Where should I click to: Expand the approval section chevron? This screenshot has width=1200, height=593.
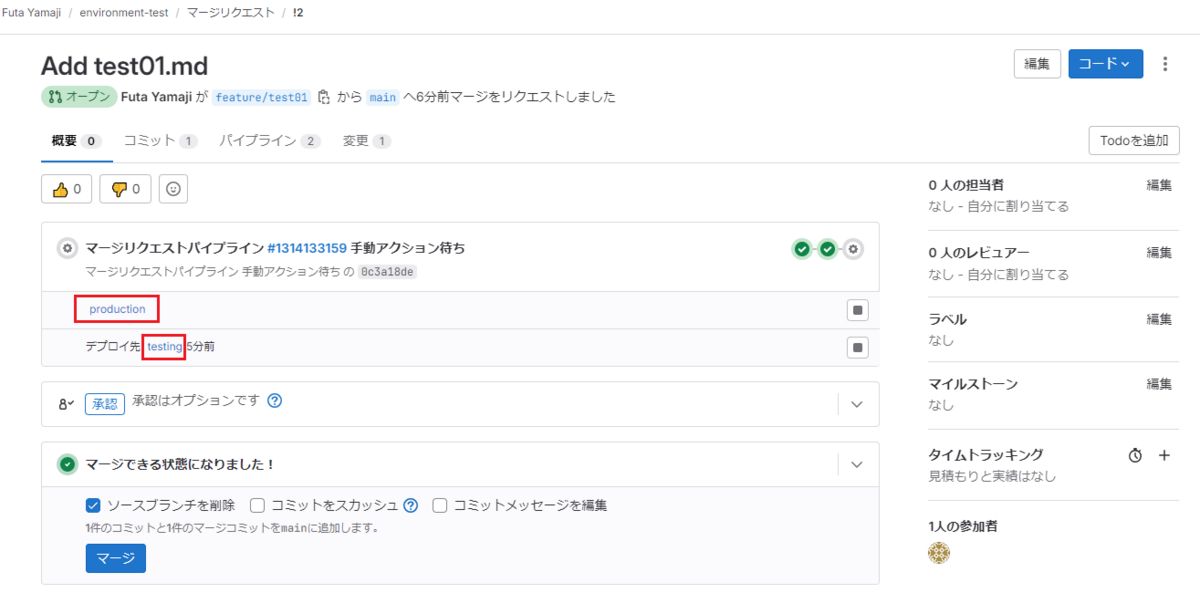click(856, 404)
